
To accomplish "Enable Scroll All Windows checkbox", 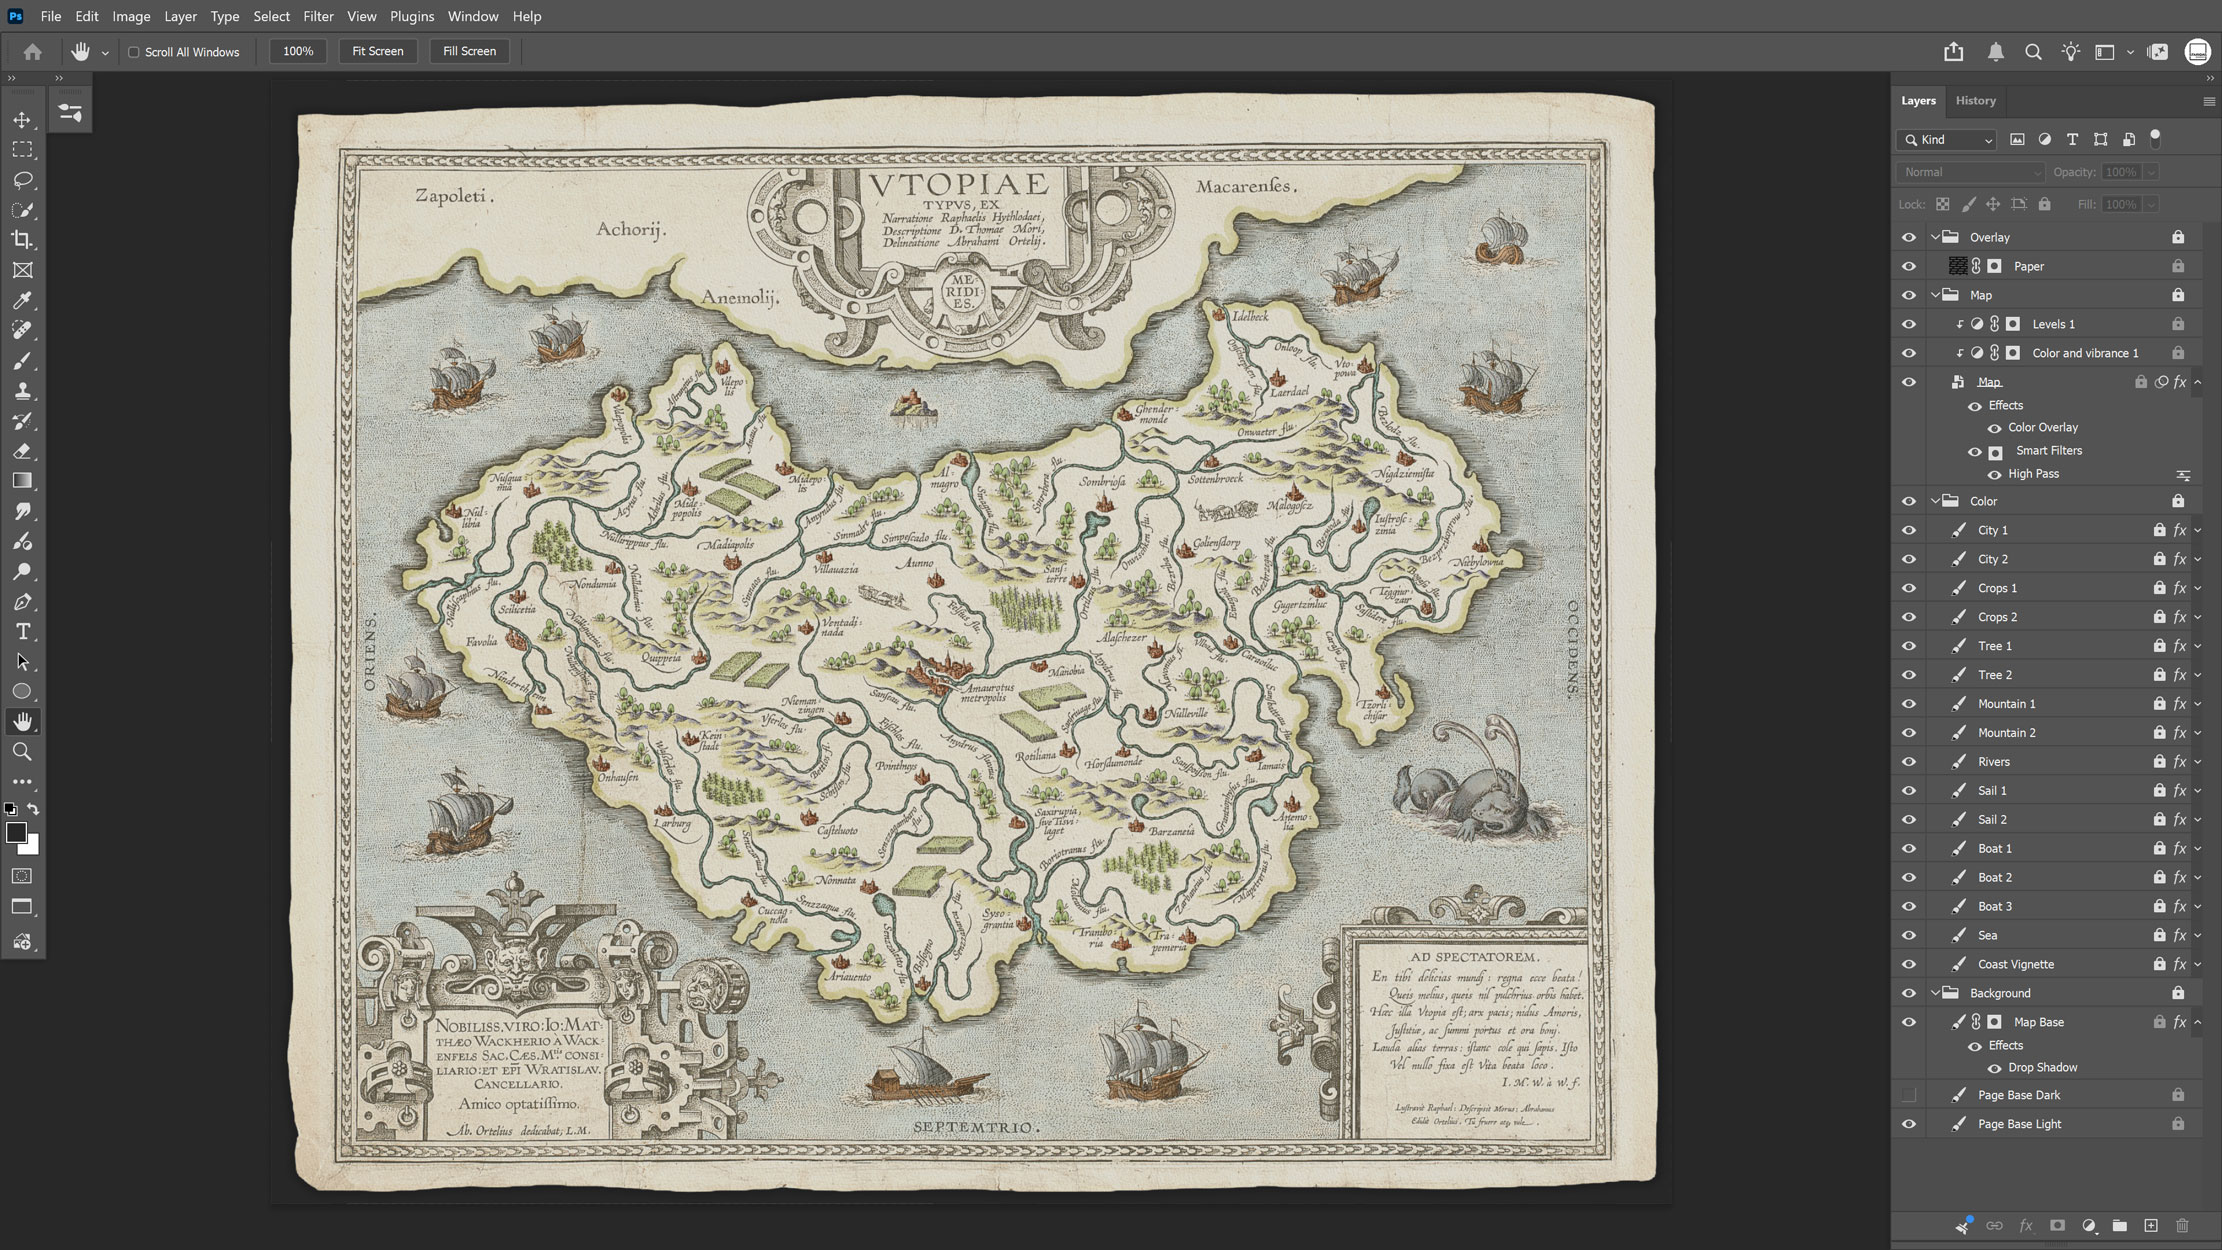I will coord(133,52).
